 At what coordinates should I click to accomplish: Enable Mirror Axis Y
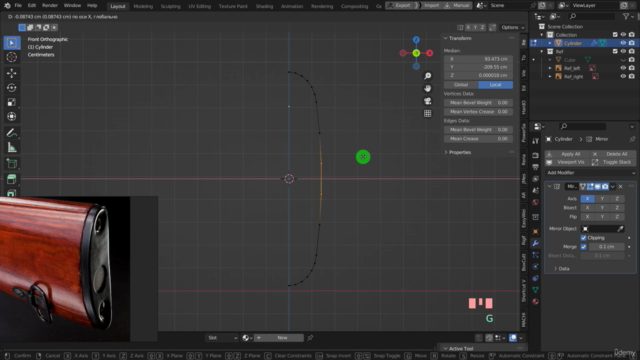602,199
